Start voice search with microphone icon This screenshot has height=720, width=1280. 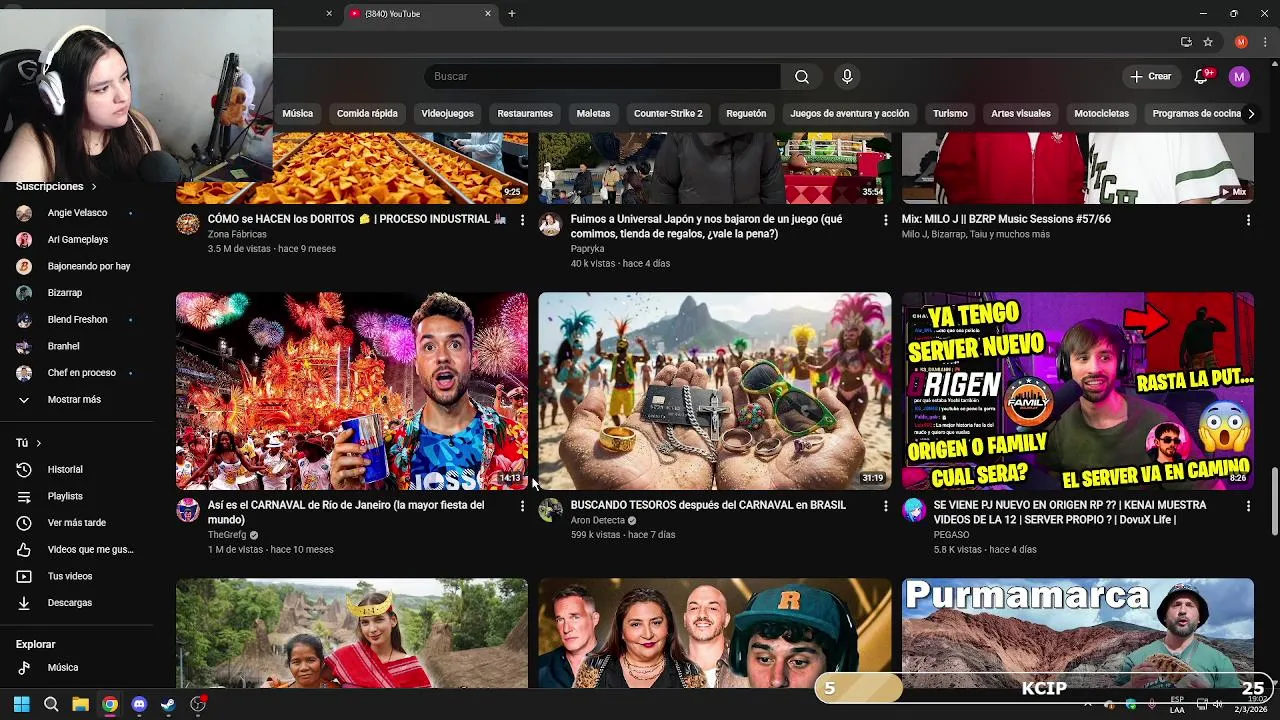click(x=847, y=77)
